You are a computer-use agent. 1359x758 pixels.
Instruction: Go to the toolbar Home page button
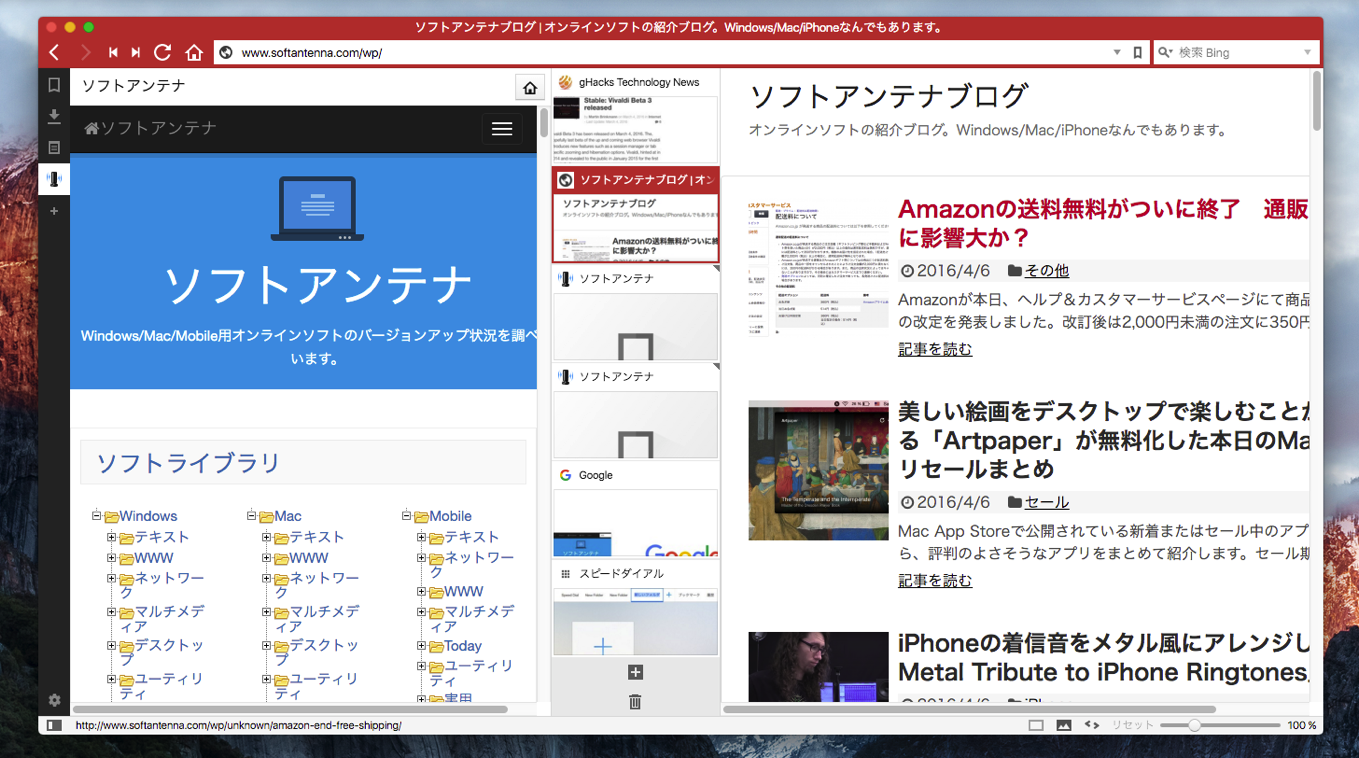[x=194, y=52]
